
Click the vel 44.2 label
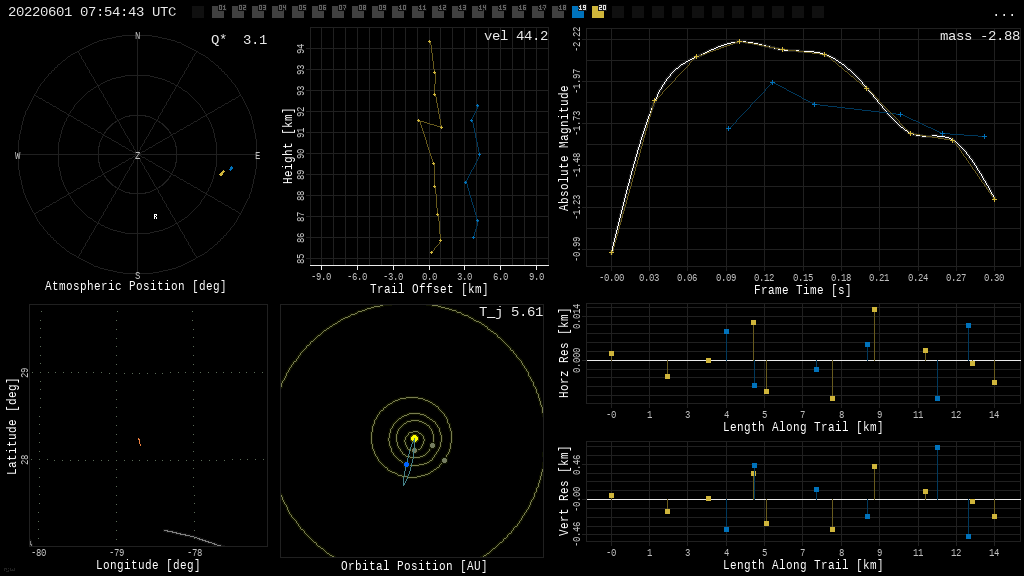(515, 36)
